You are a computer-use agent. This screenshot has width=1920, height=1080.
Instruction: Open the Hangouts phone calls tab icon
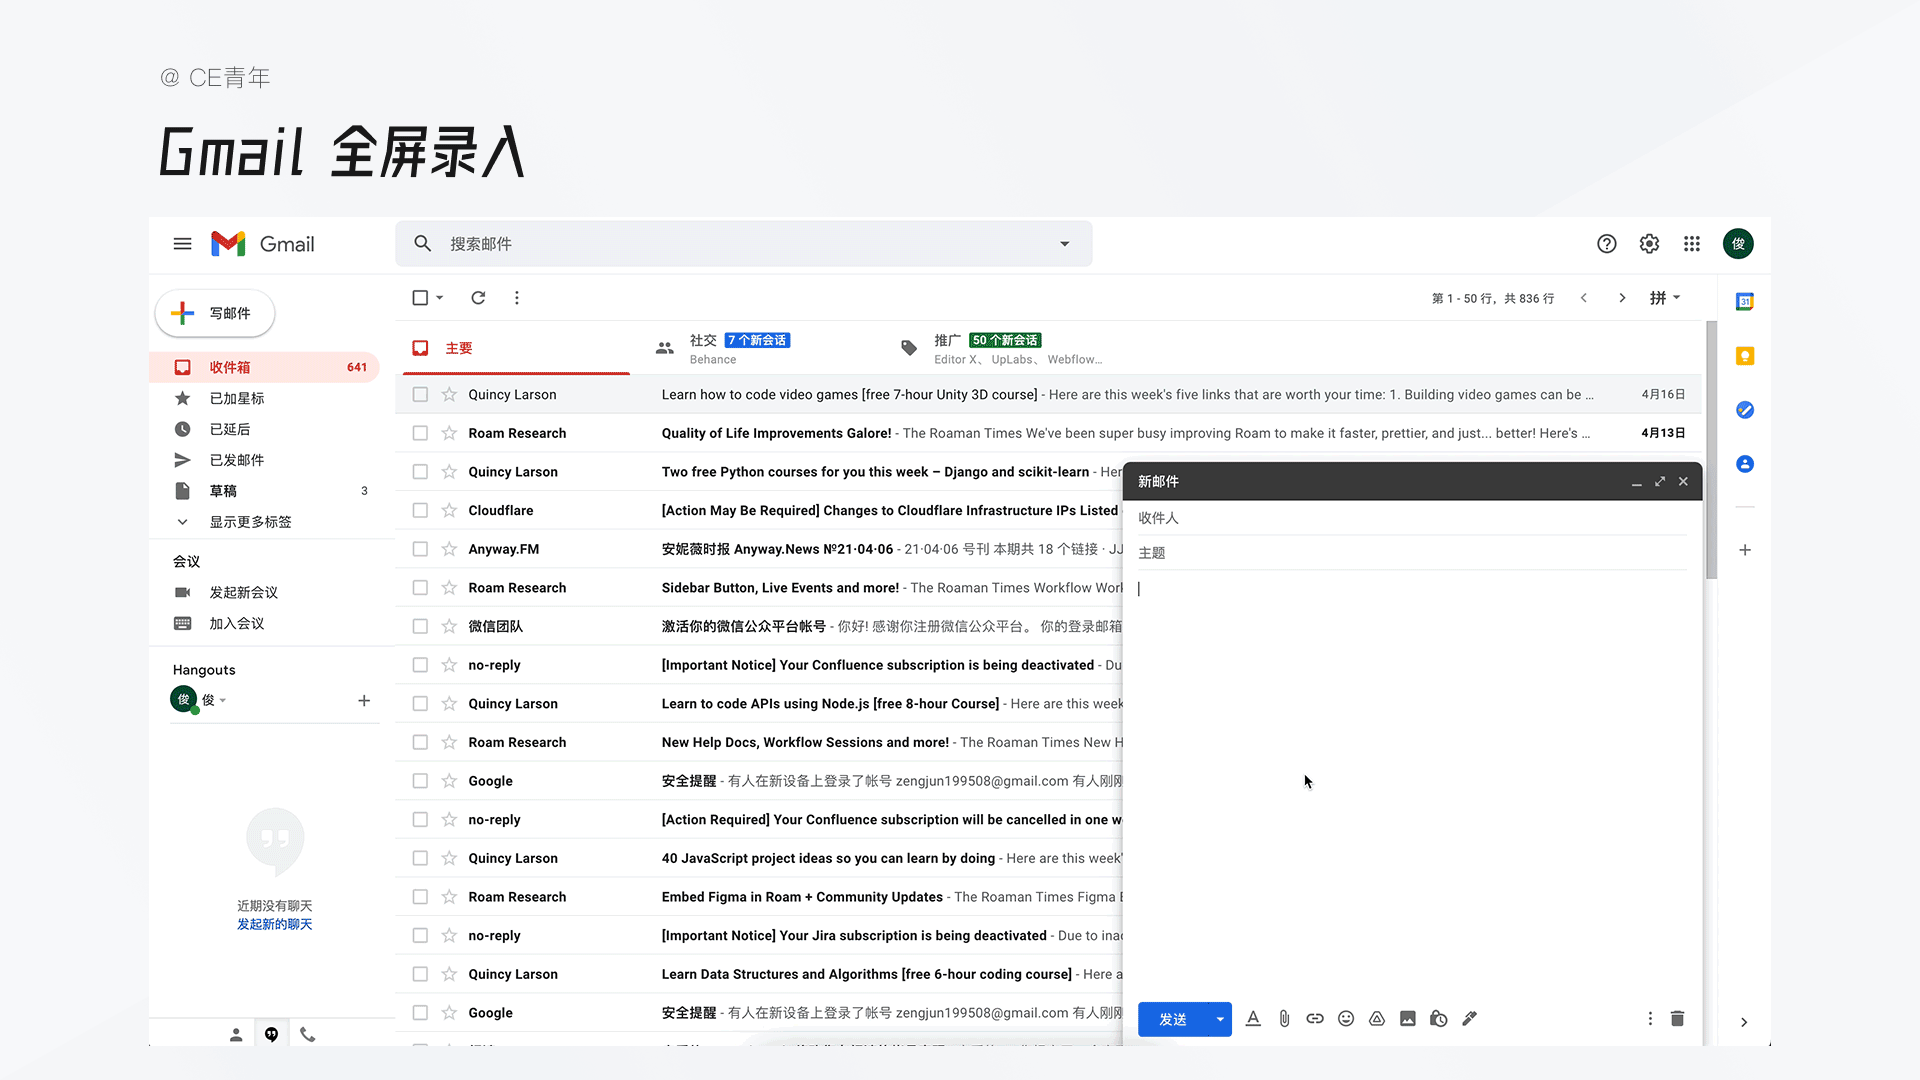tap(308, 1035)
